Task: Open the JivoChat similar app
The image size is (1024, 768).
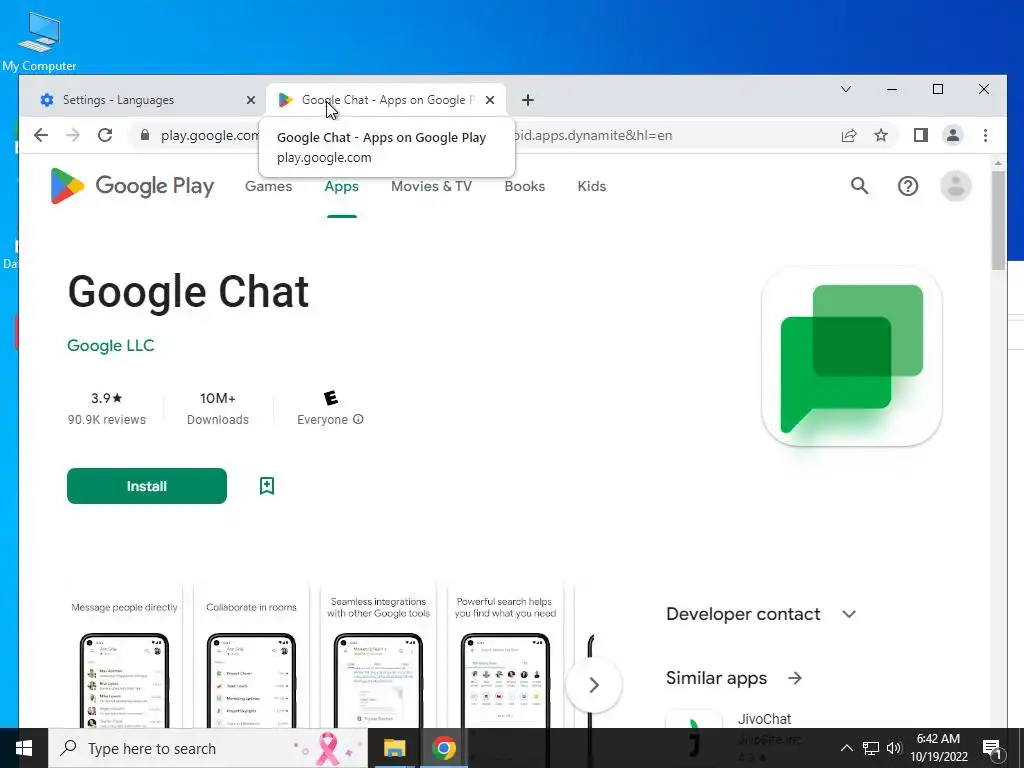Action: pyautogui.click(x=764, y=719)
